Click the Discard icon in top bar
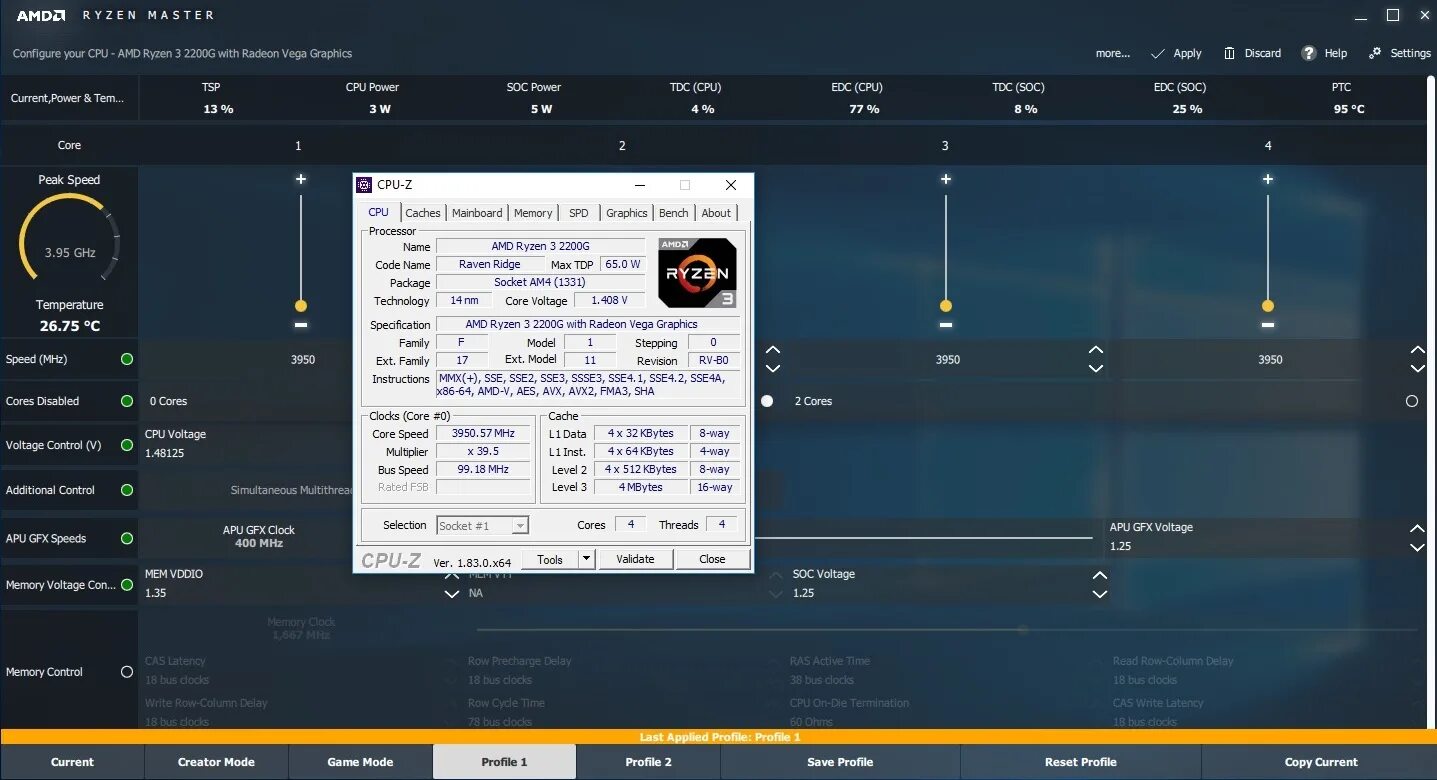The height and width of the screenshot is (780, 1437). click(x=1228, y=53)
